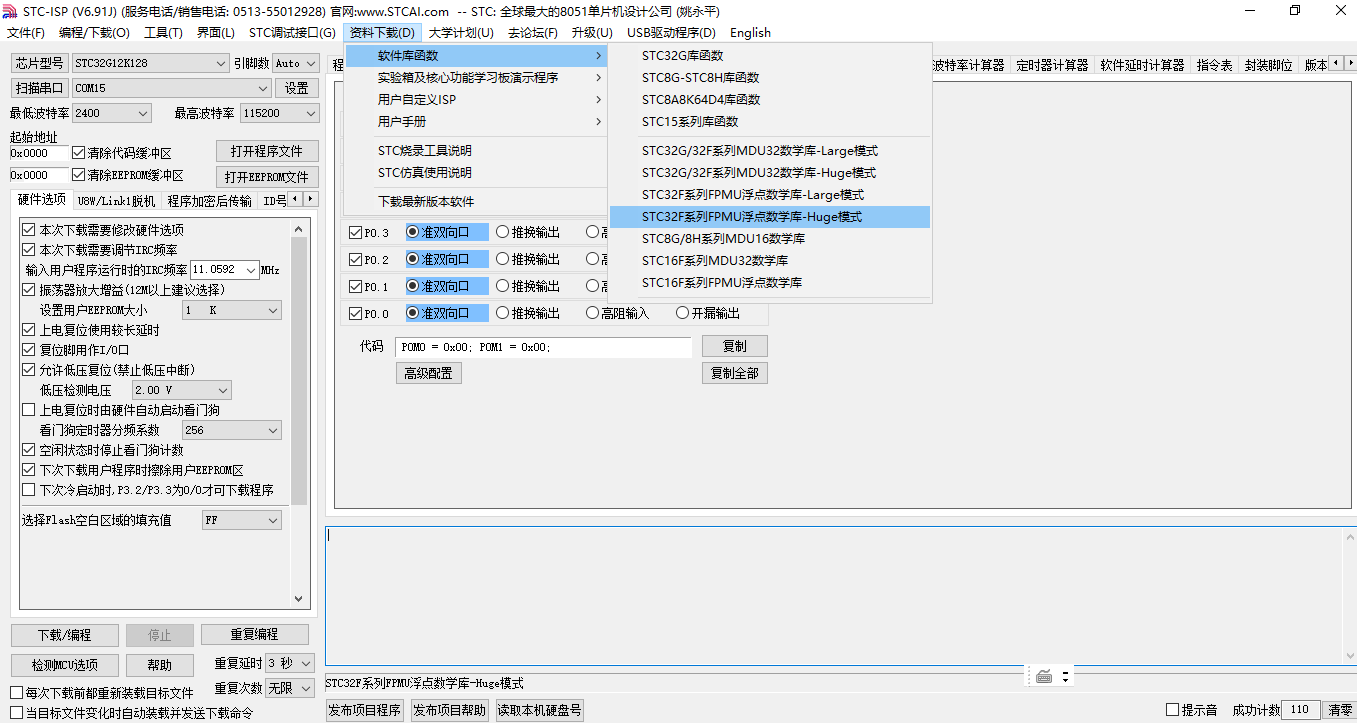This screenshot has width=1357, height=723.
Task: Click the keyboard input method icon
Action: [x=1044, y=677]
